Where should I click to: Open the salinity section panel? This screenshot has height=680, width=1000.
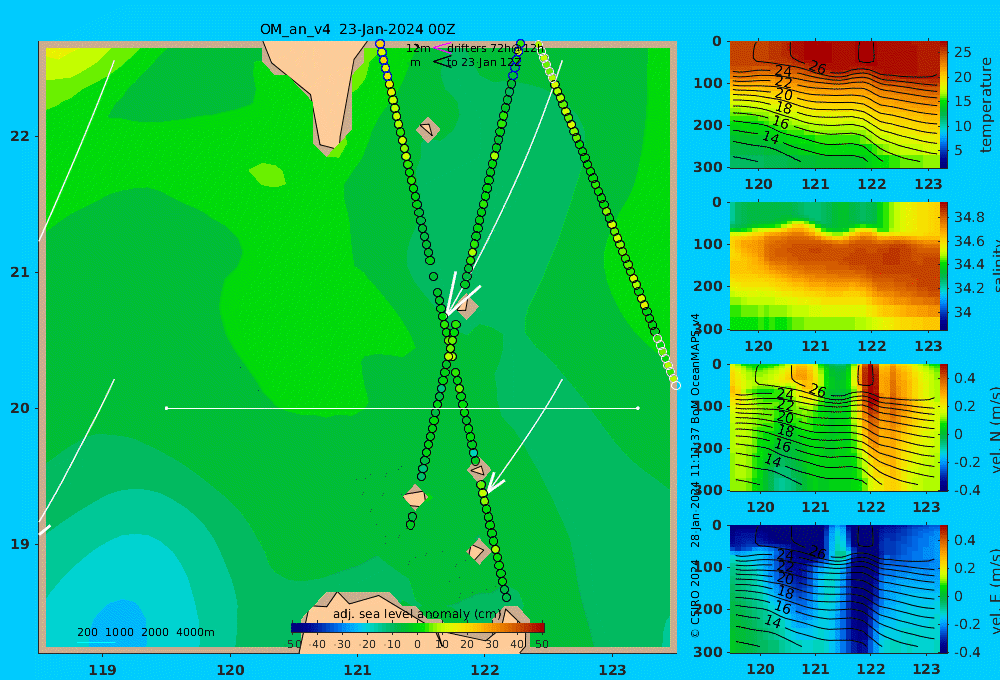click(x=834, y=266)
